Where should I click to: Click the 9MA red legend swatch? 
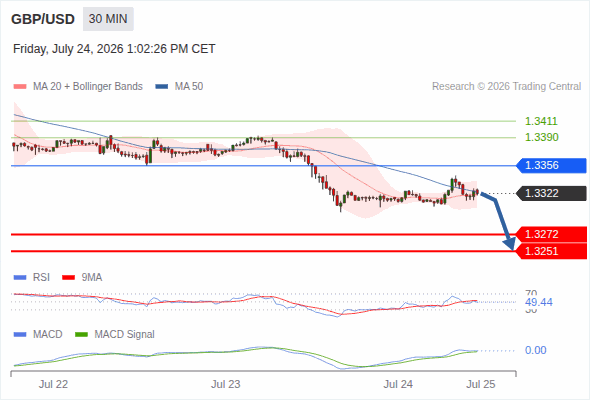(x=68, y=278)
